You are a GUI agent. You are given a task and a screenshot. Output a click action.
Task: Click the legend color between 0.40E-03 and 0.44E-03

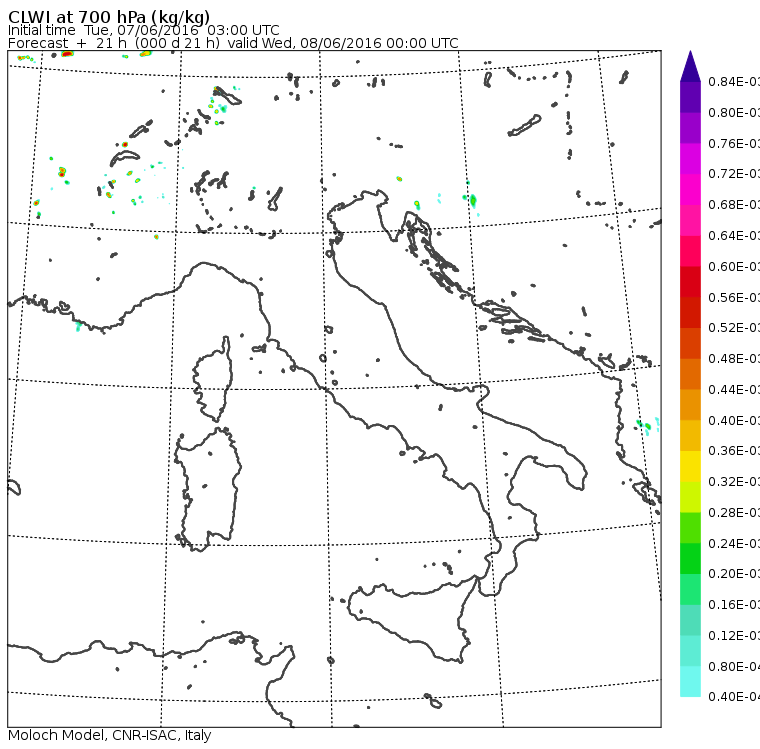tap(690, 405)
